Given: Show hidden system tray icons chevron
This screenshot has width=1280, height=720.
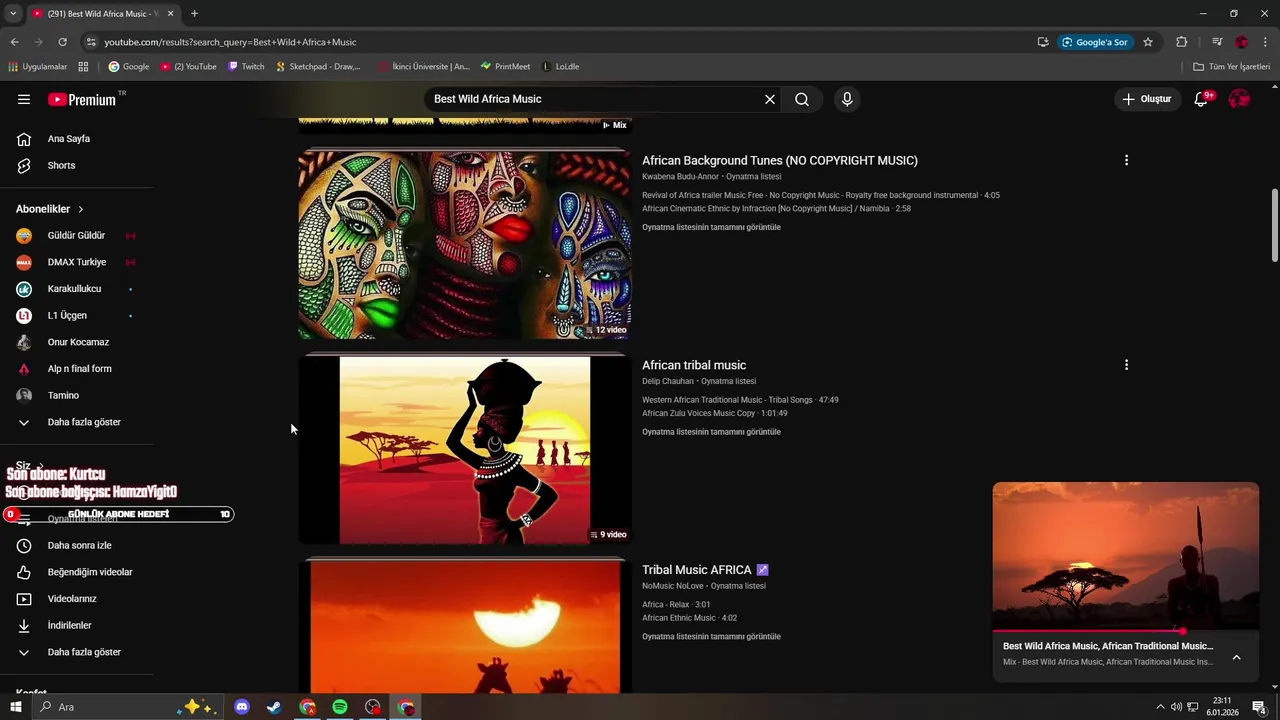Looking at the screenshot, I should [1160, 707].
